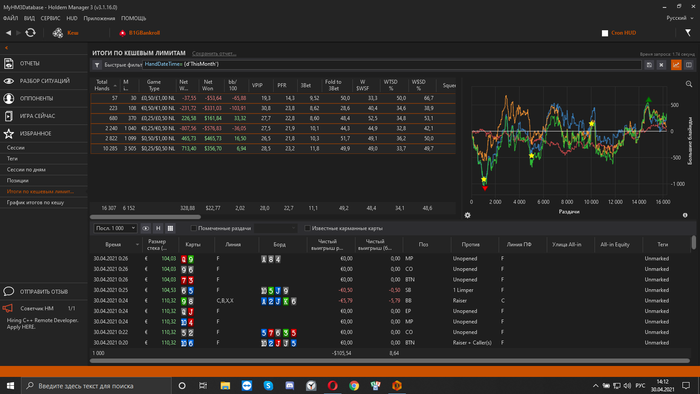Toggle the graph view orange chart icon
700x394 pixels.
(676, 65)
